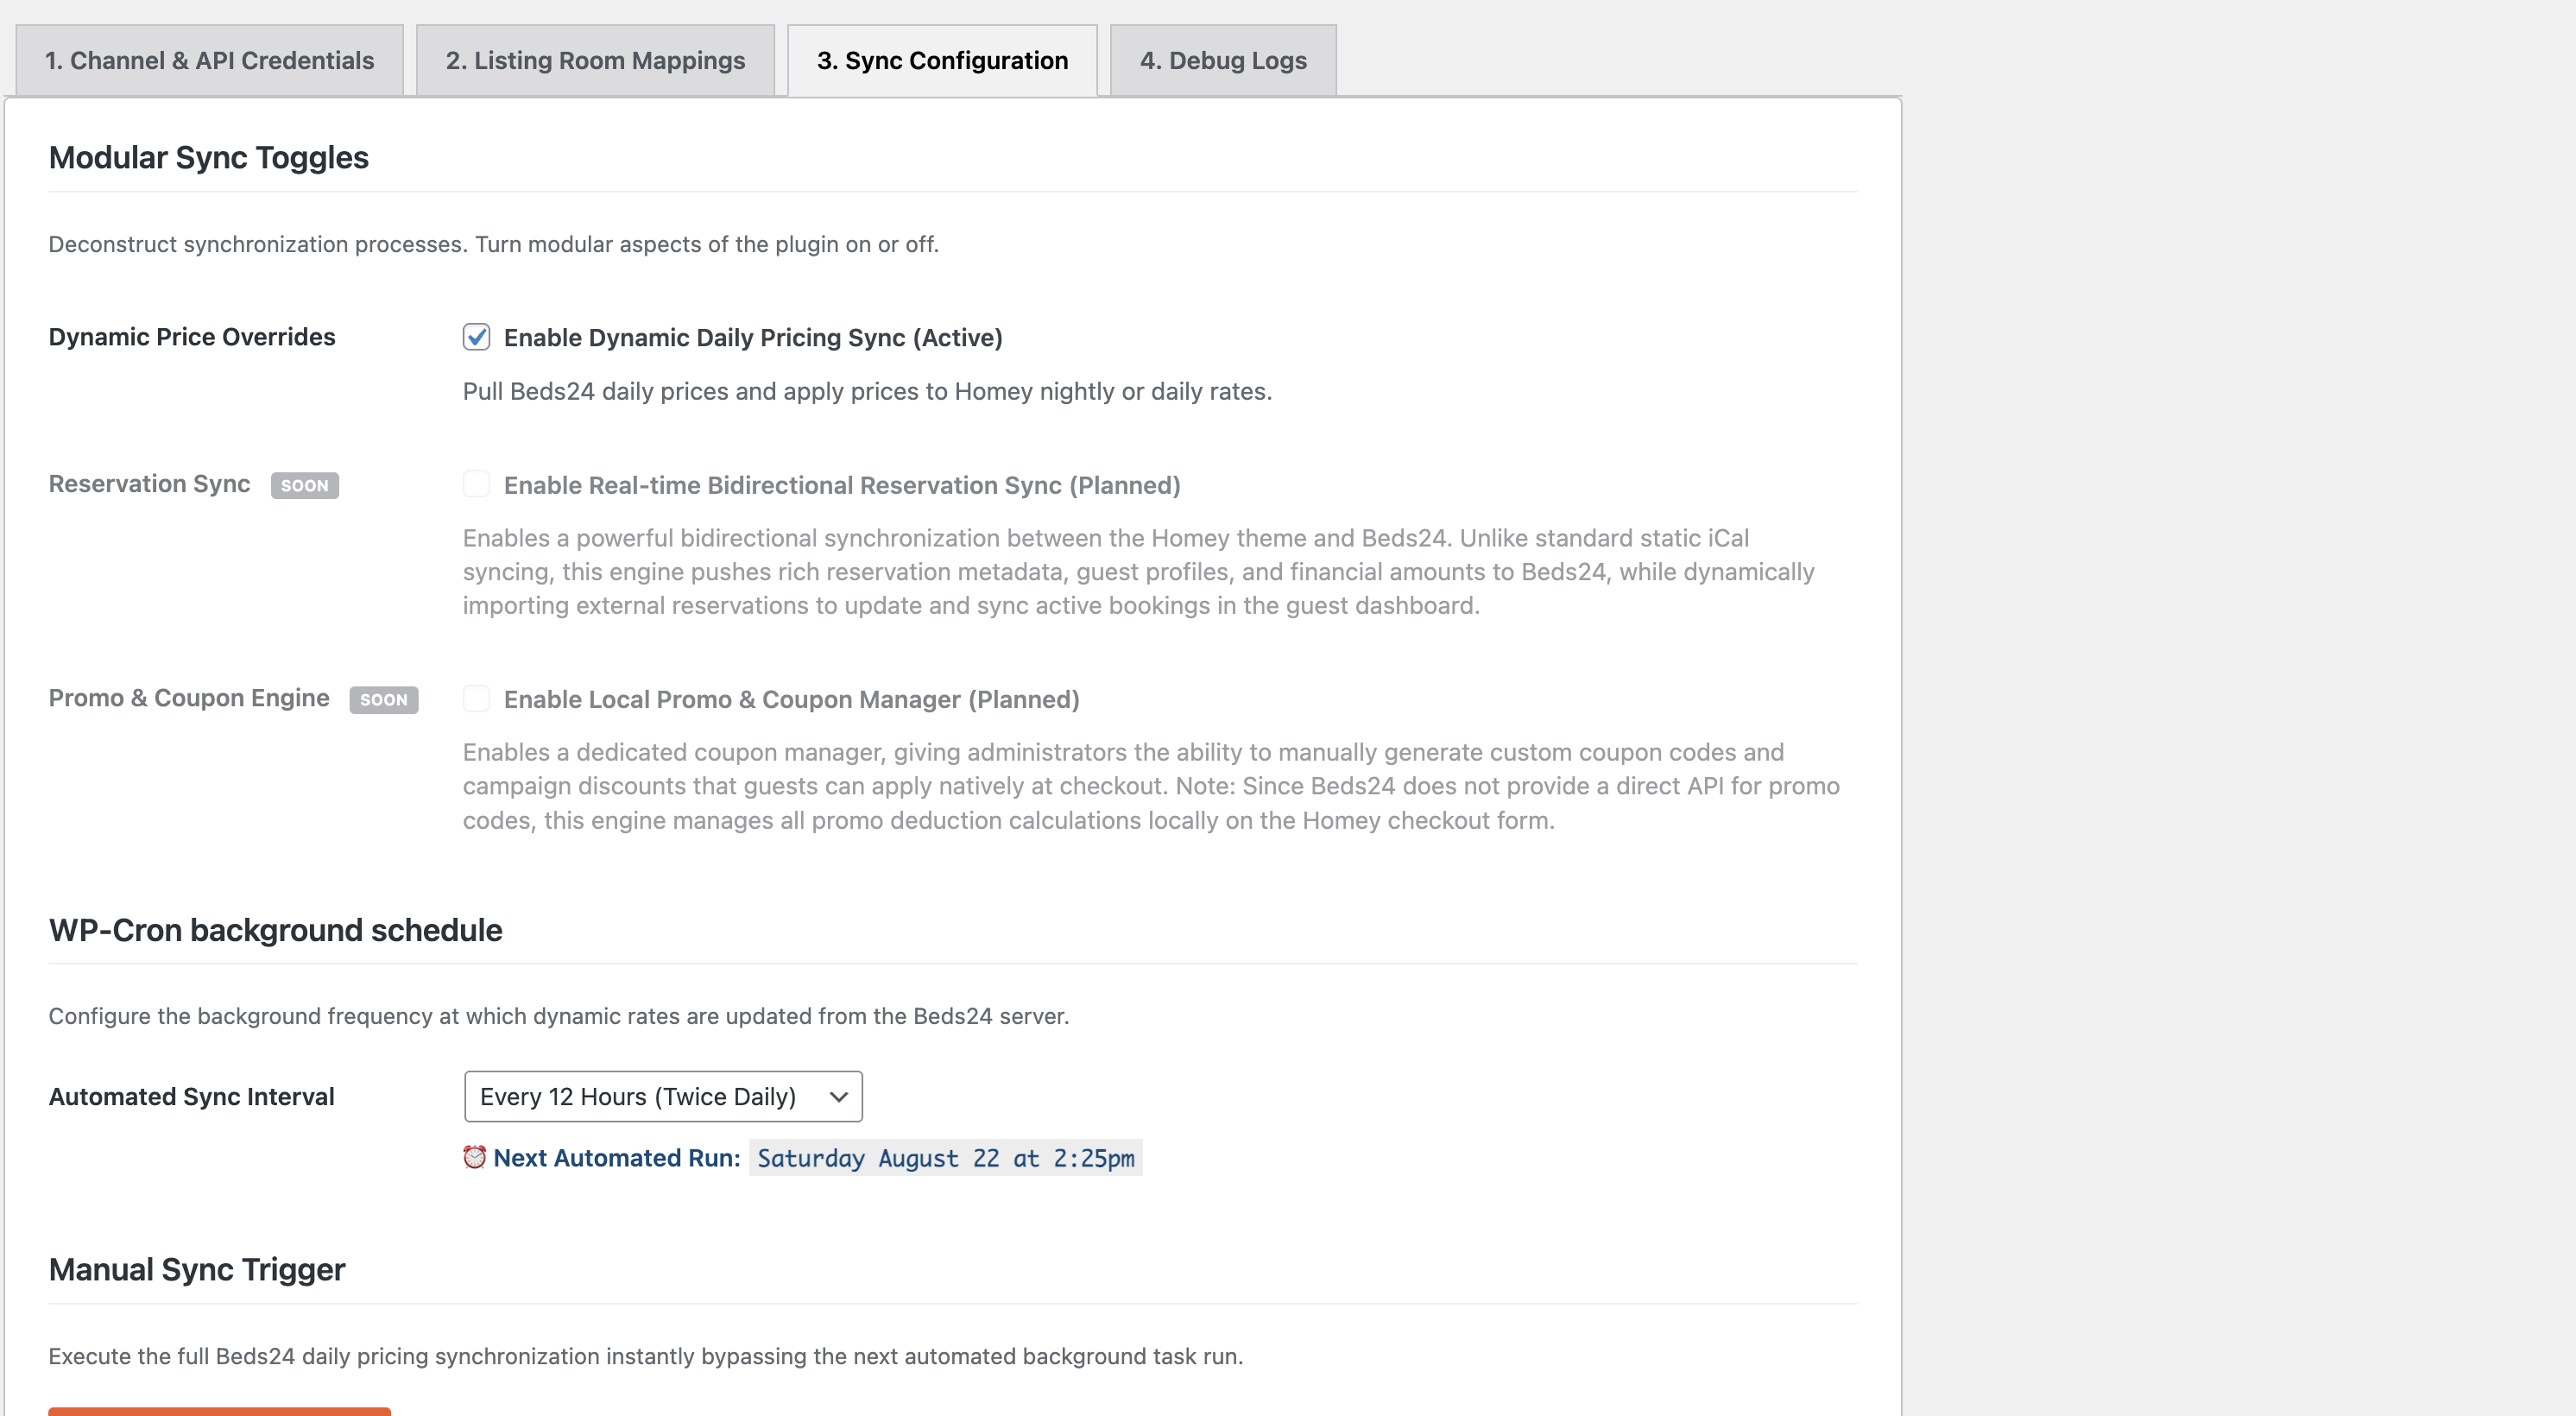Image resolution: width=2576 pixels, height=1416 pixels.
Task: Click the 'Deconstruct synchronization processes' description line
Action: click(494, 244)
